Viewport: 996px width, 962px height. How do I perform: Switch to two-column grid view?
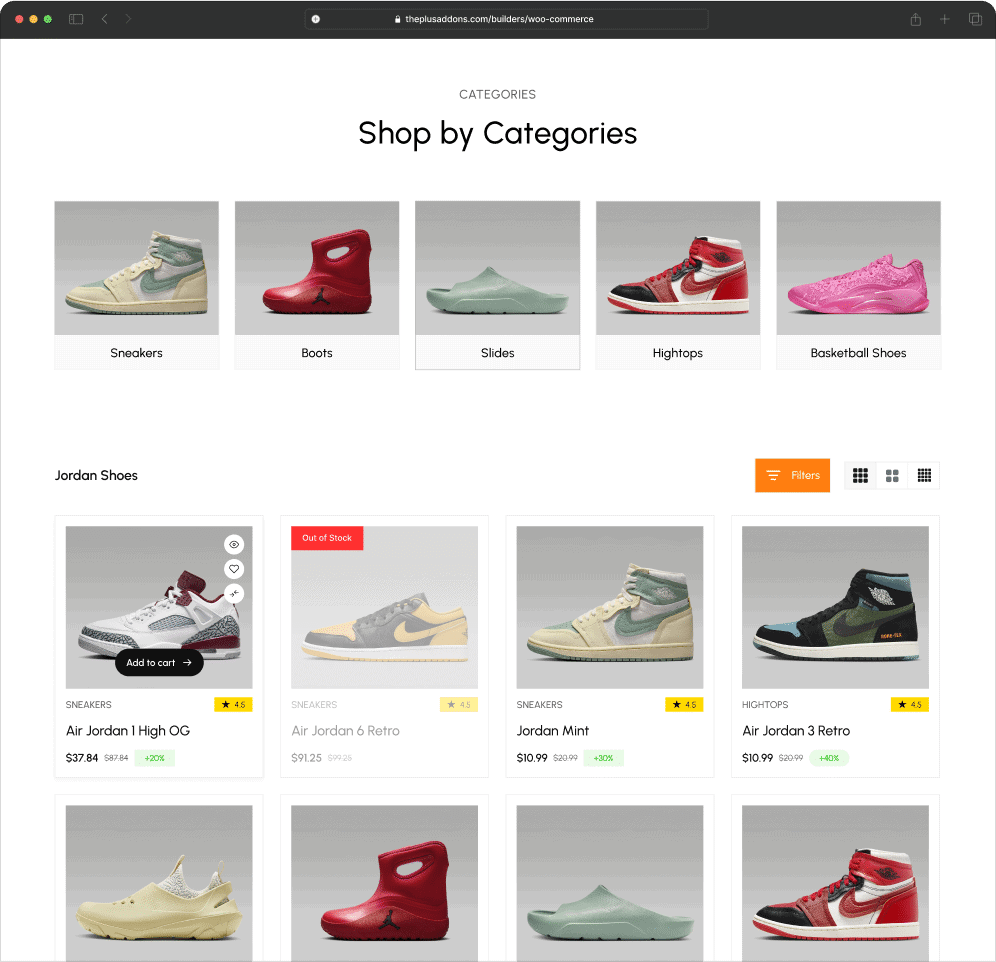[892, 475]
